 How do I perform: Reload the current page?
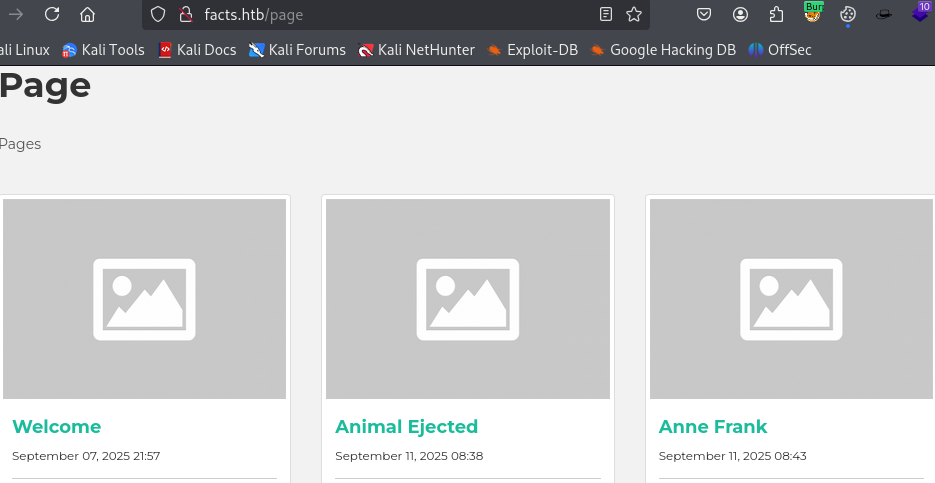click(52, 14)
